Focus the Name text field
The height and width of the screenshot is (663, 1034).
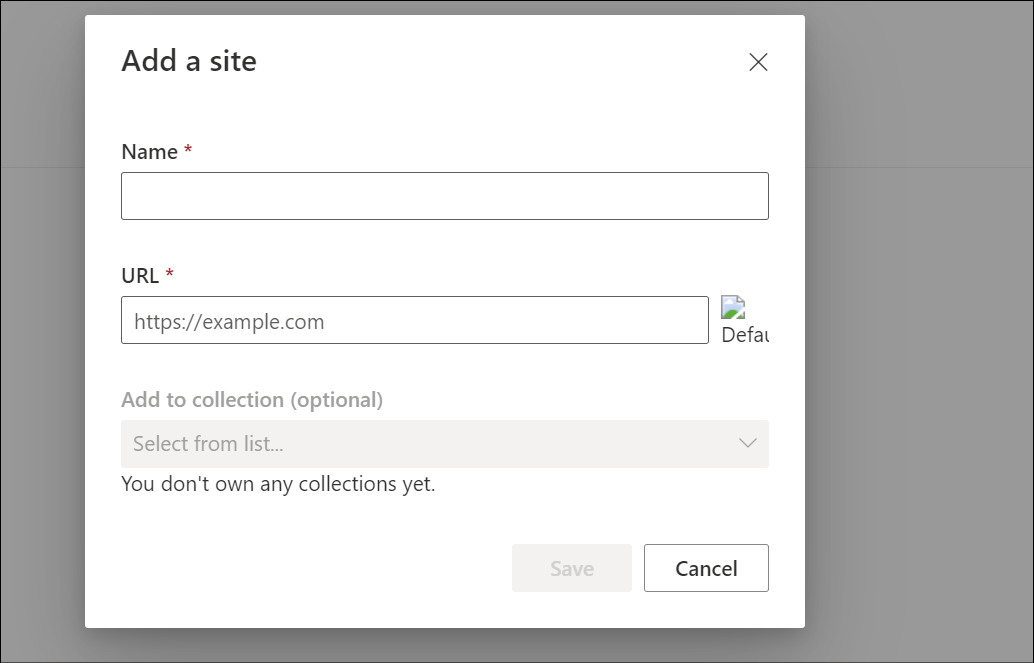pos(444,196)
